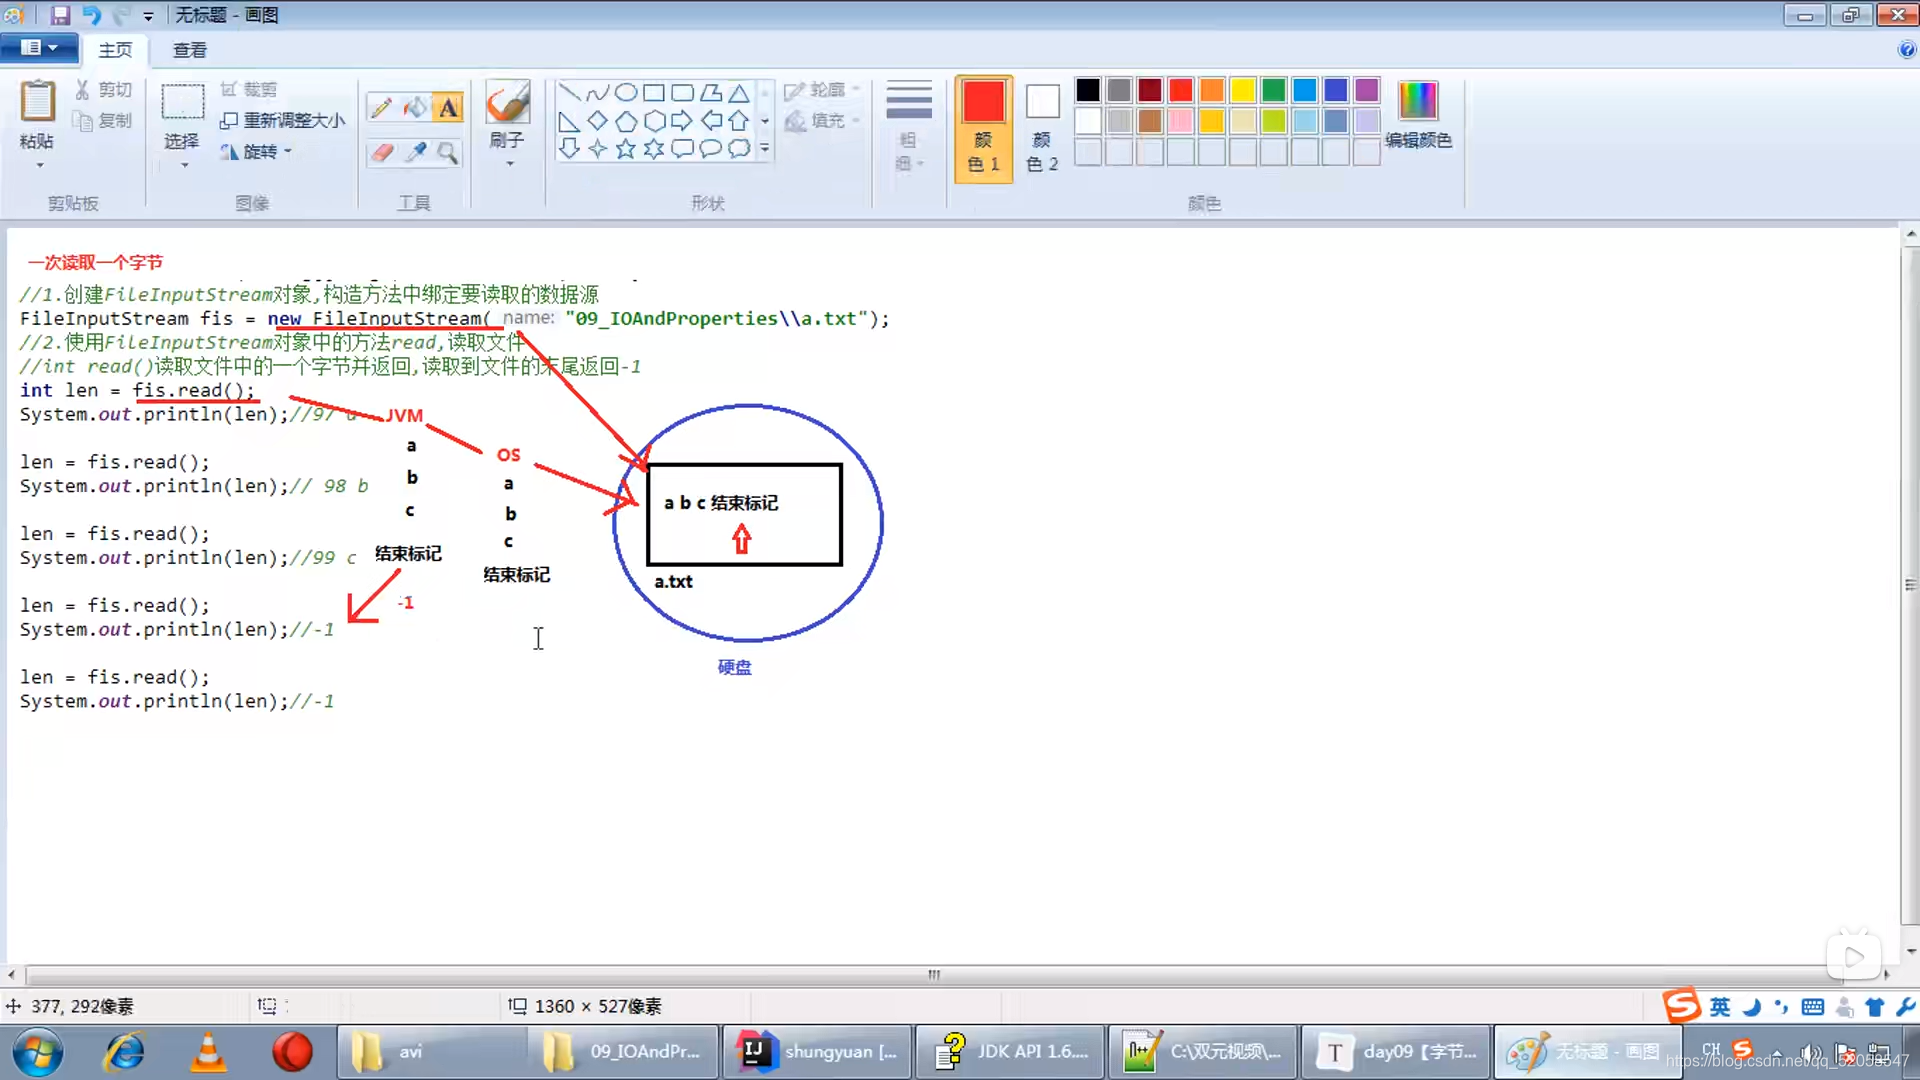This screenshot has height=1080, width=1920.
Task: Select the Magnifier tool
Action: coord(448,152)
